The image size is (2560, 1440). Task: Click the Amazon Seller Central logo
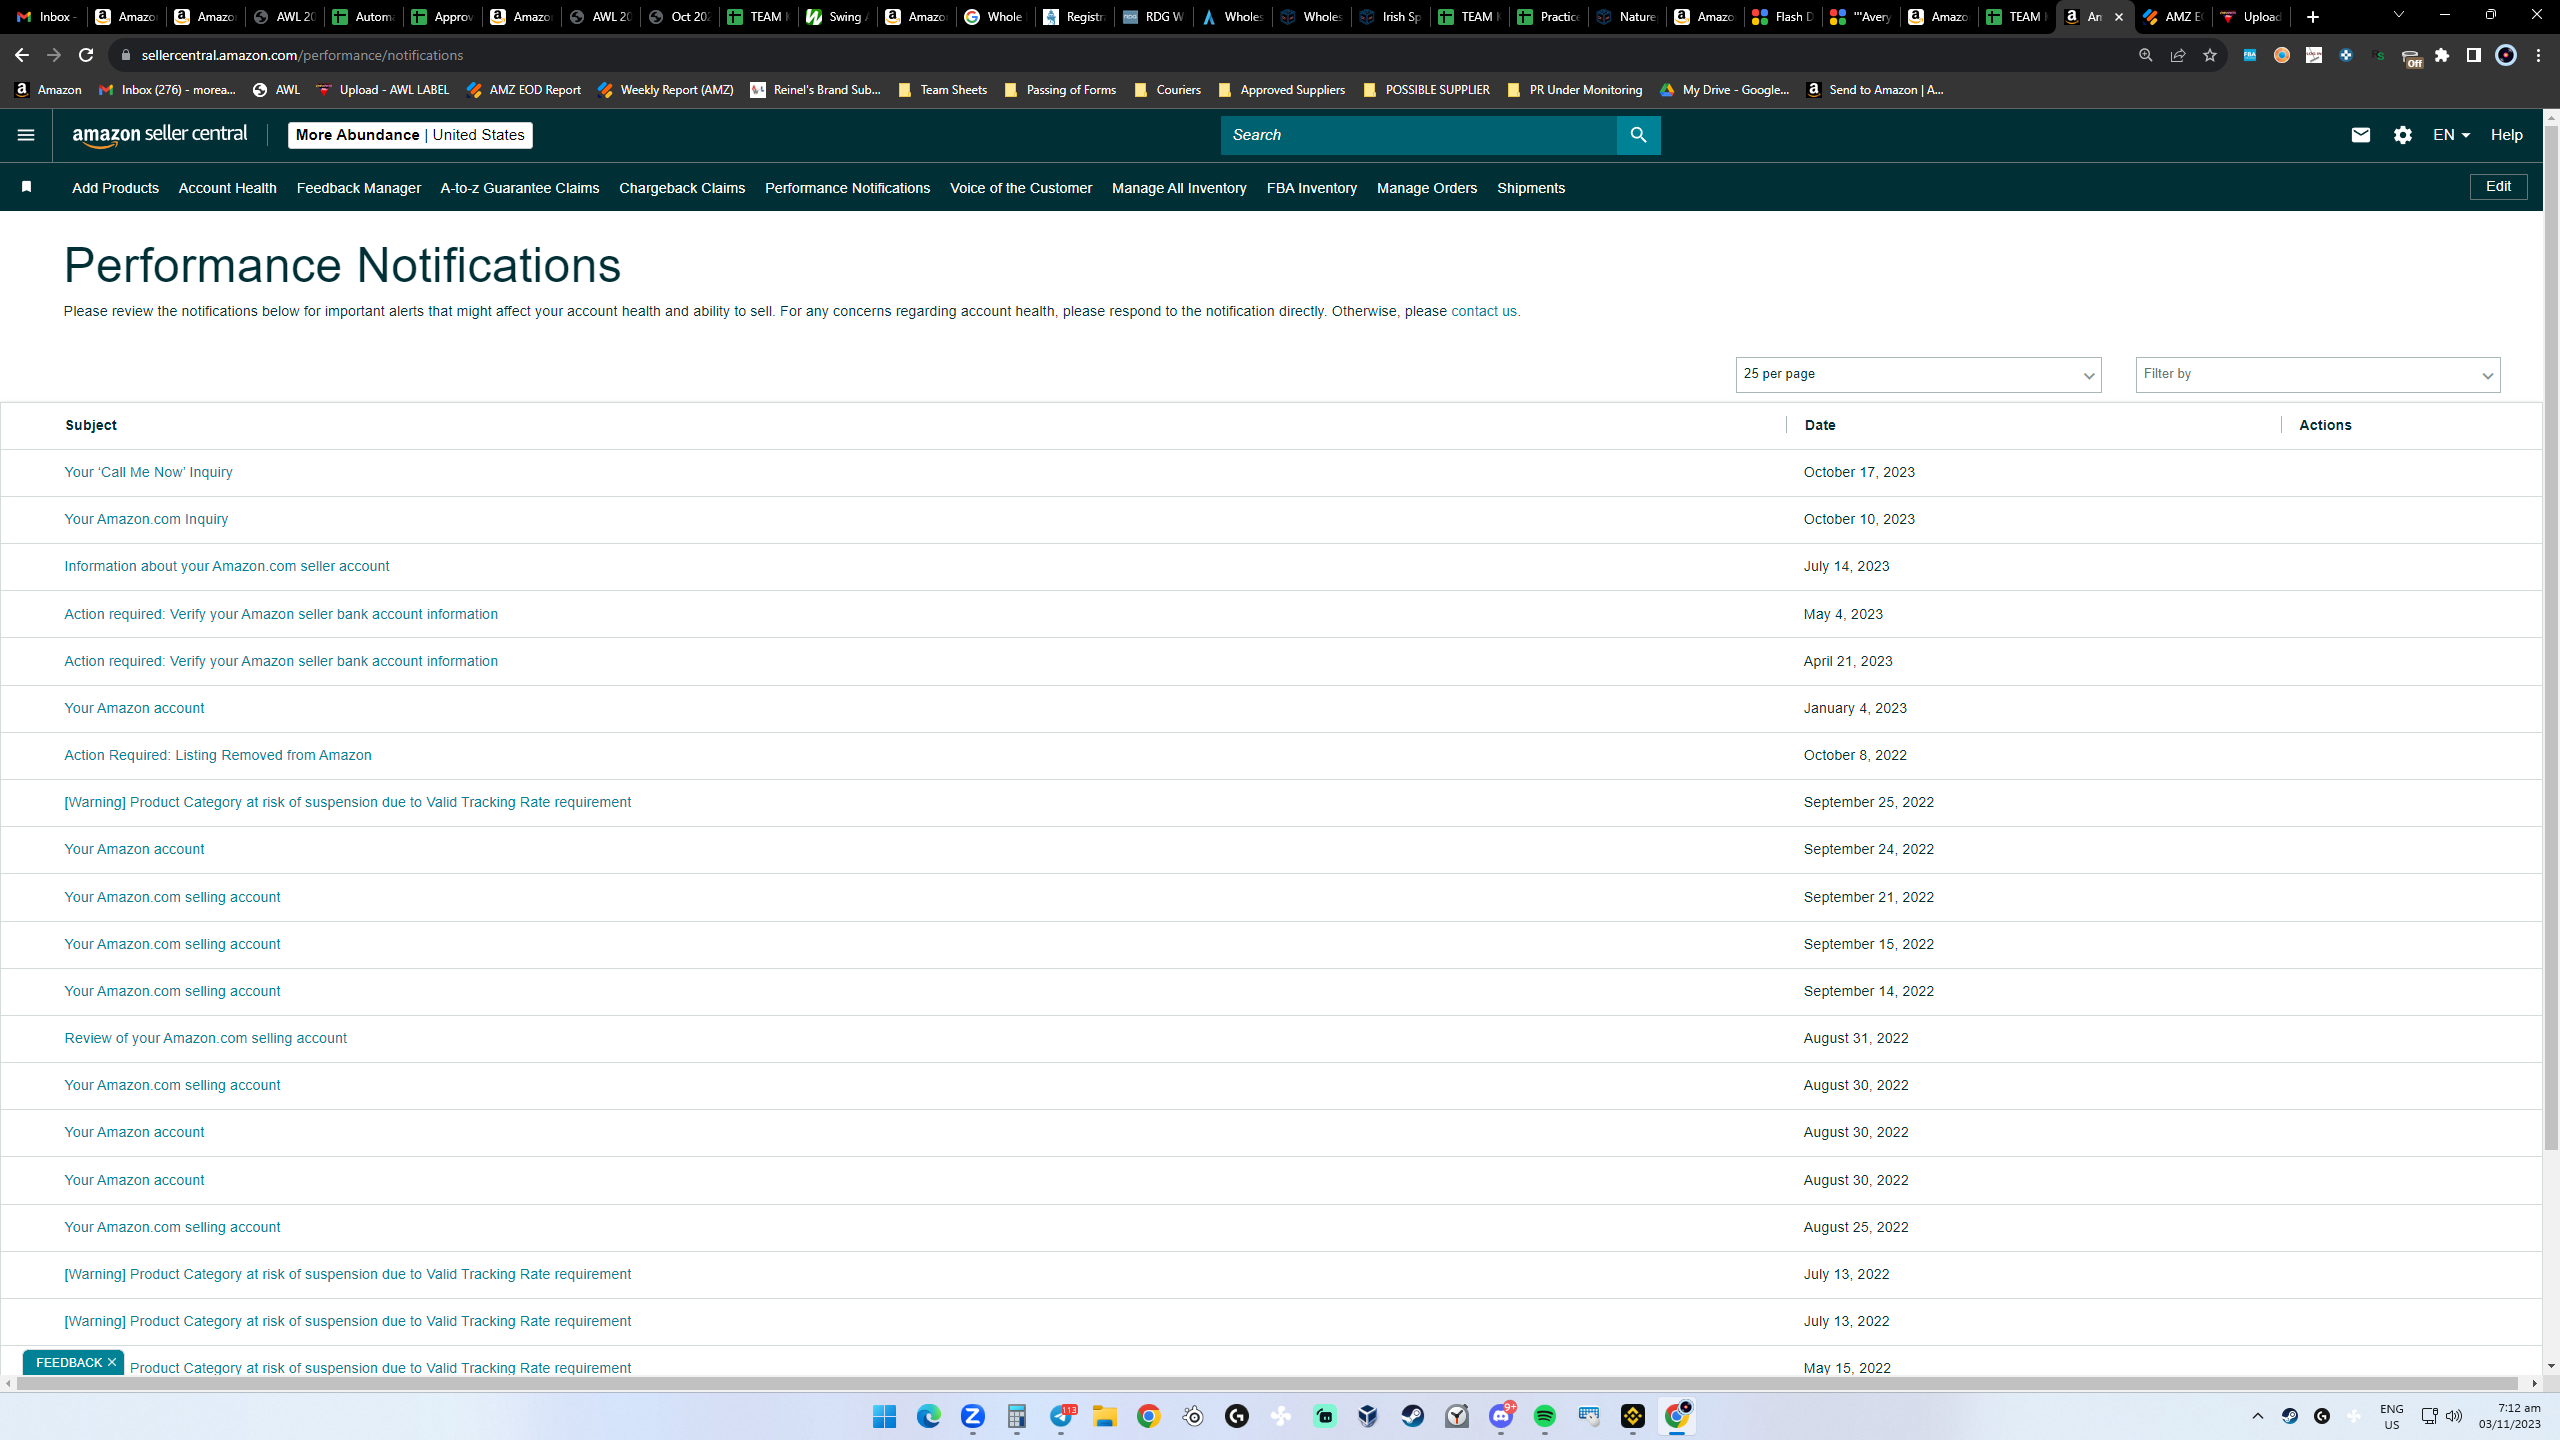click(160, 135)
